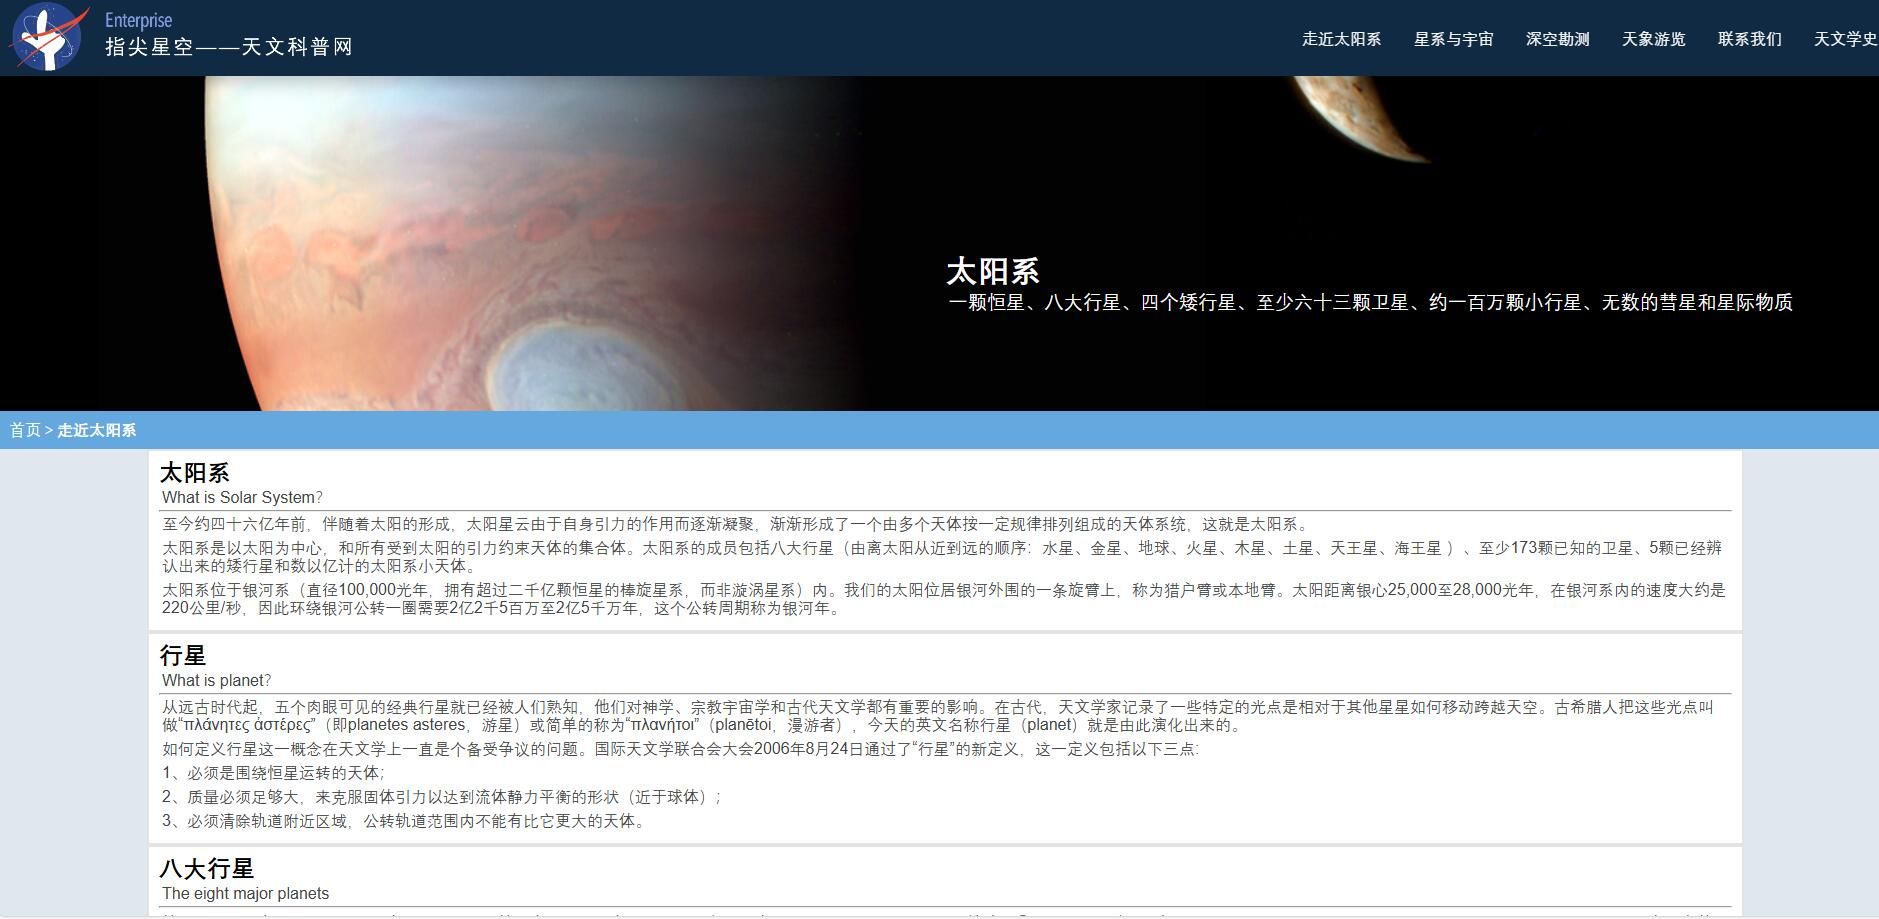
Task: Open the 天象游览 section
Action: point(1653,39)
